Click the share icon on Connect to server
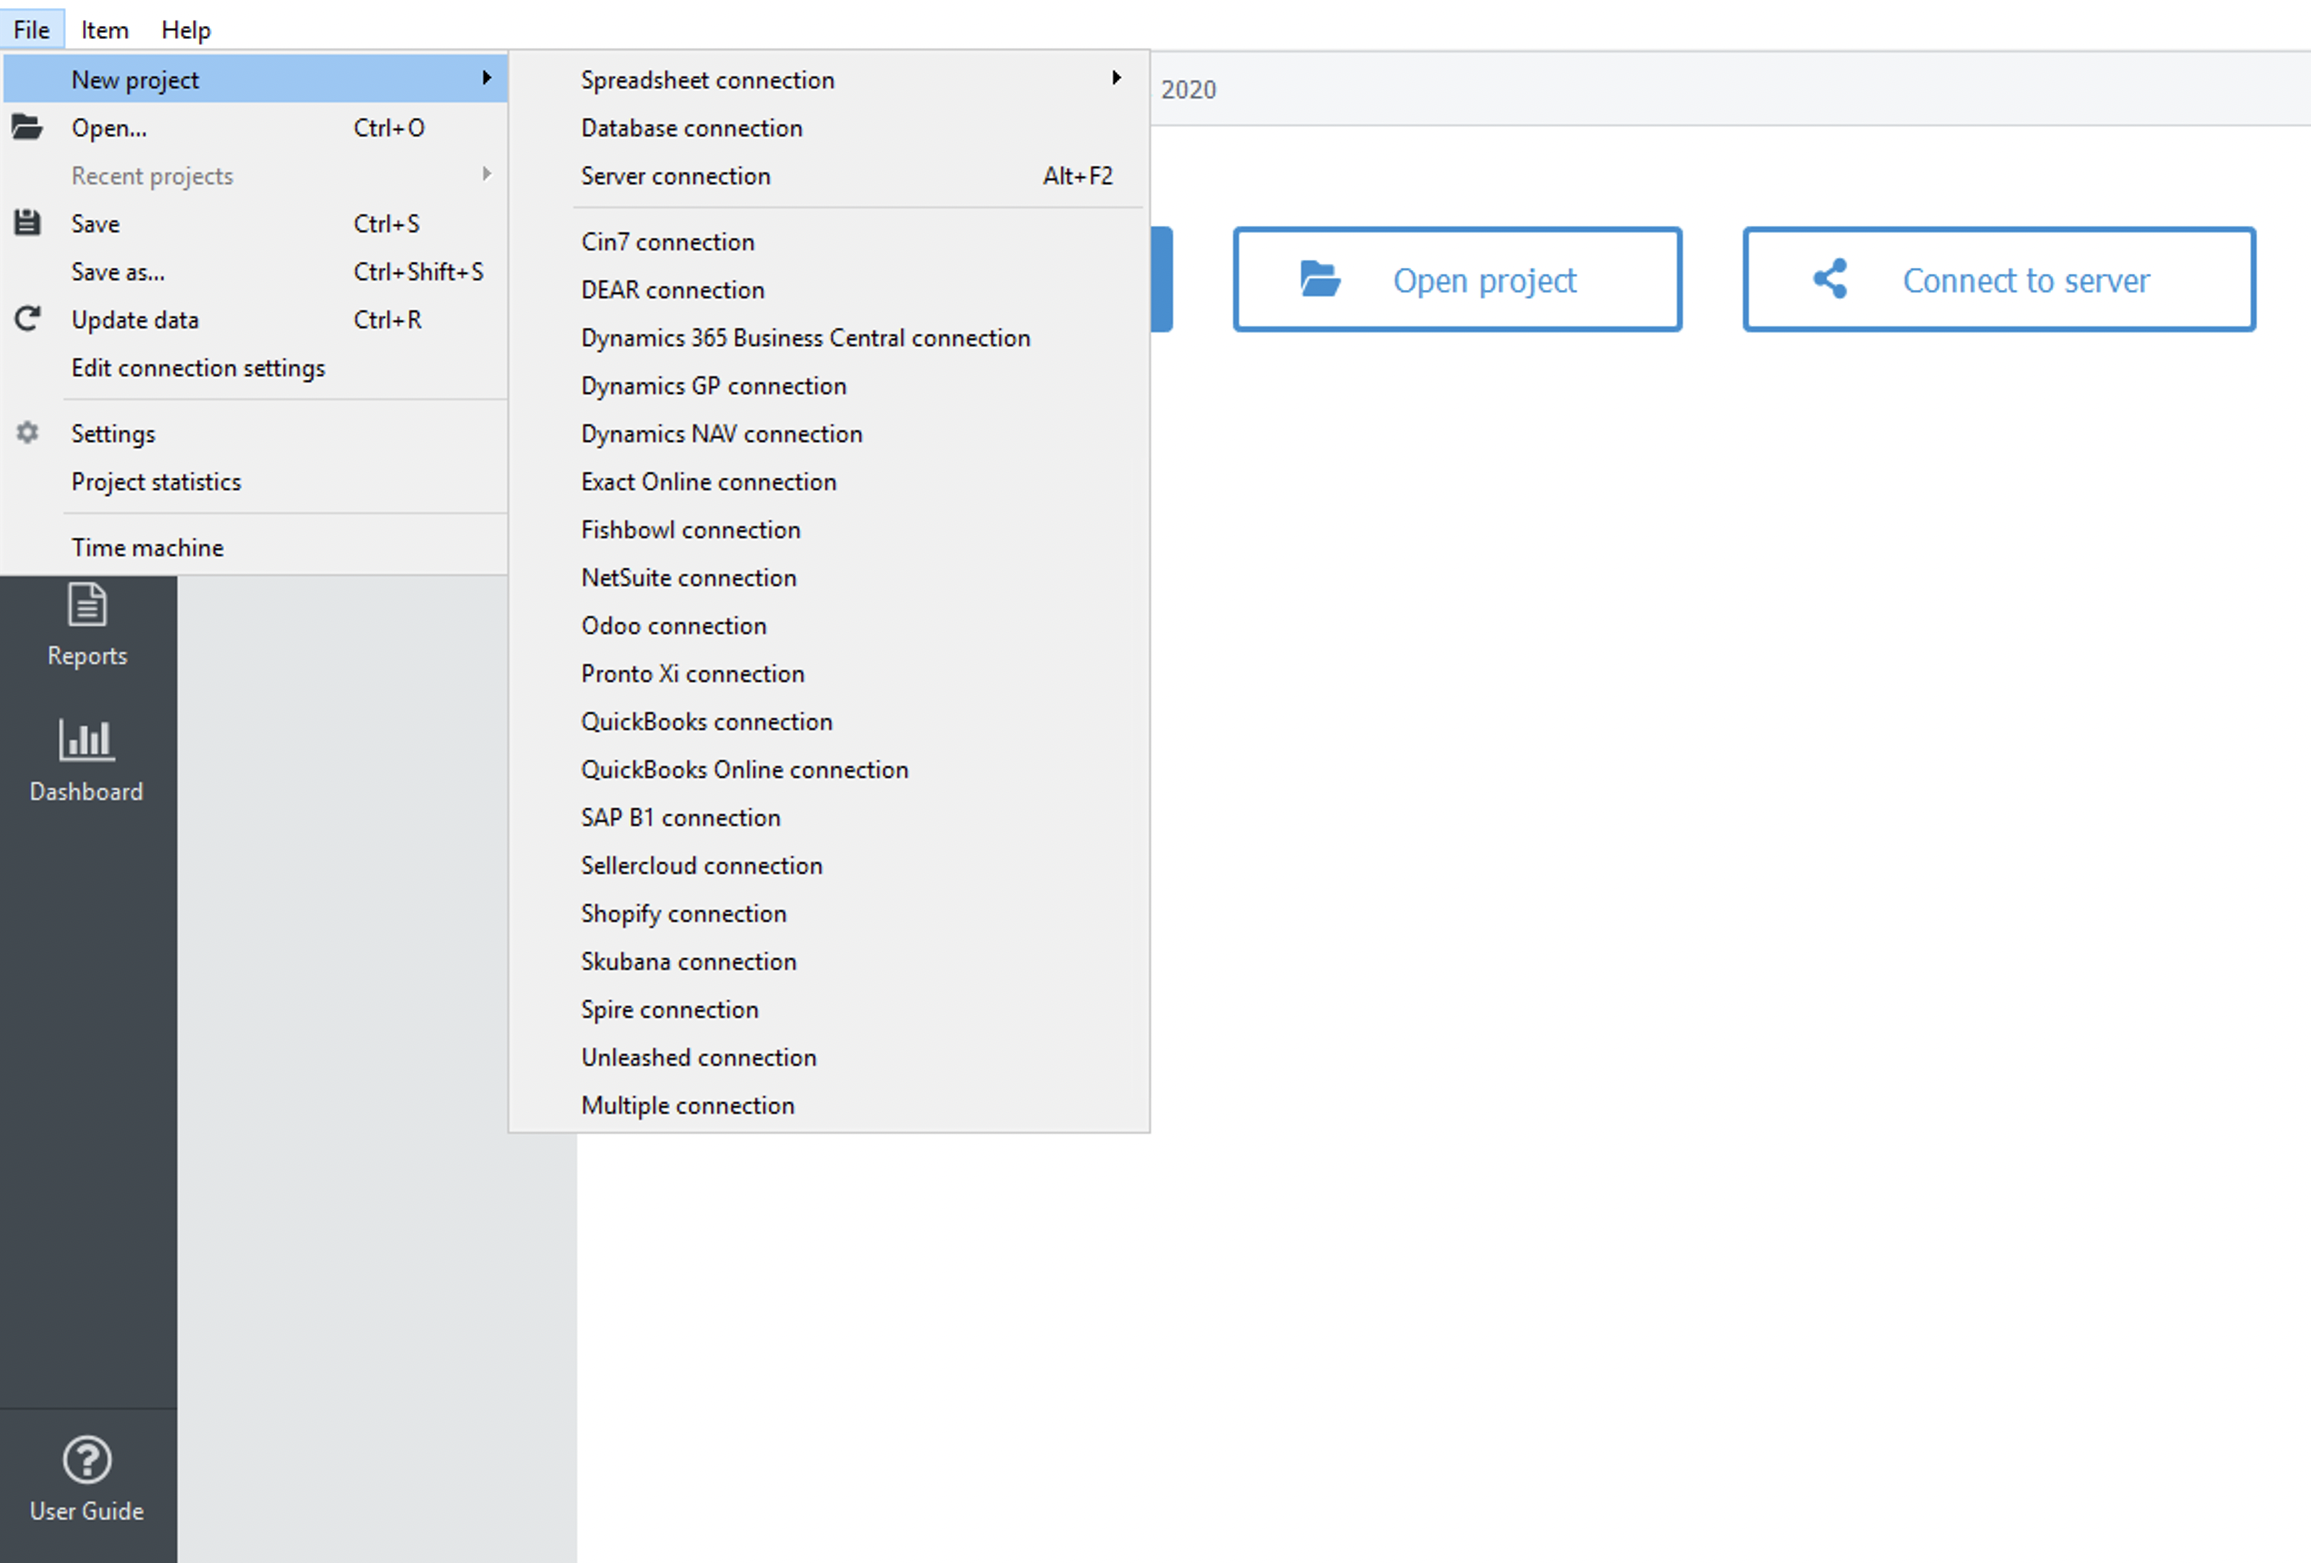2311x1563 pixels. click(x=1830, y=279)
